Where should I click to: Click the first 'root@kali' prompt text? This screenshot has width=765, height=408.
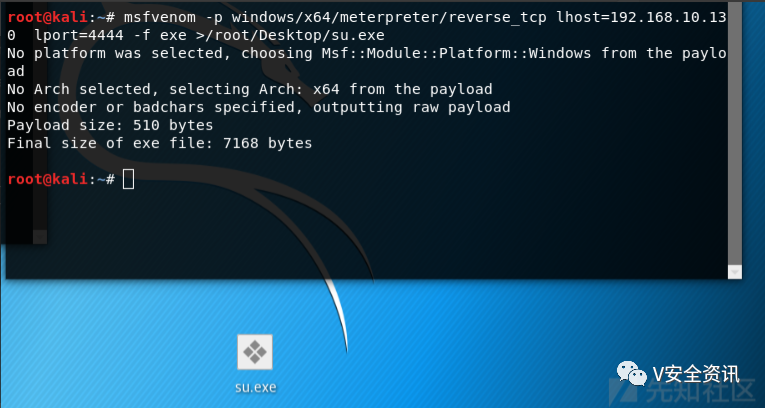47,18
